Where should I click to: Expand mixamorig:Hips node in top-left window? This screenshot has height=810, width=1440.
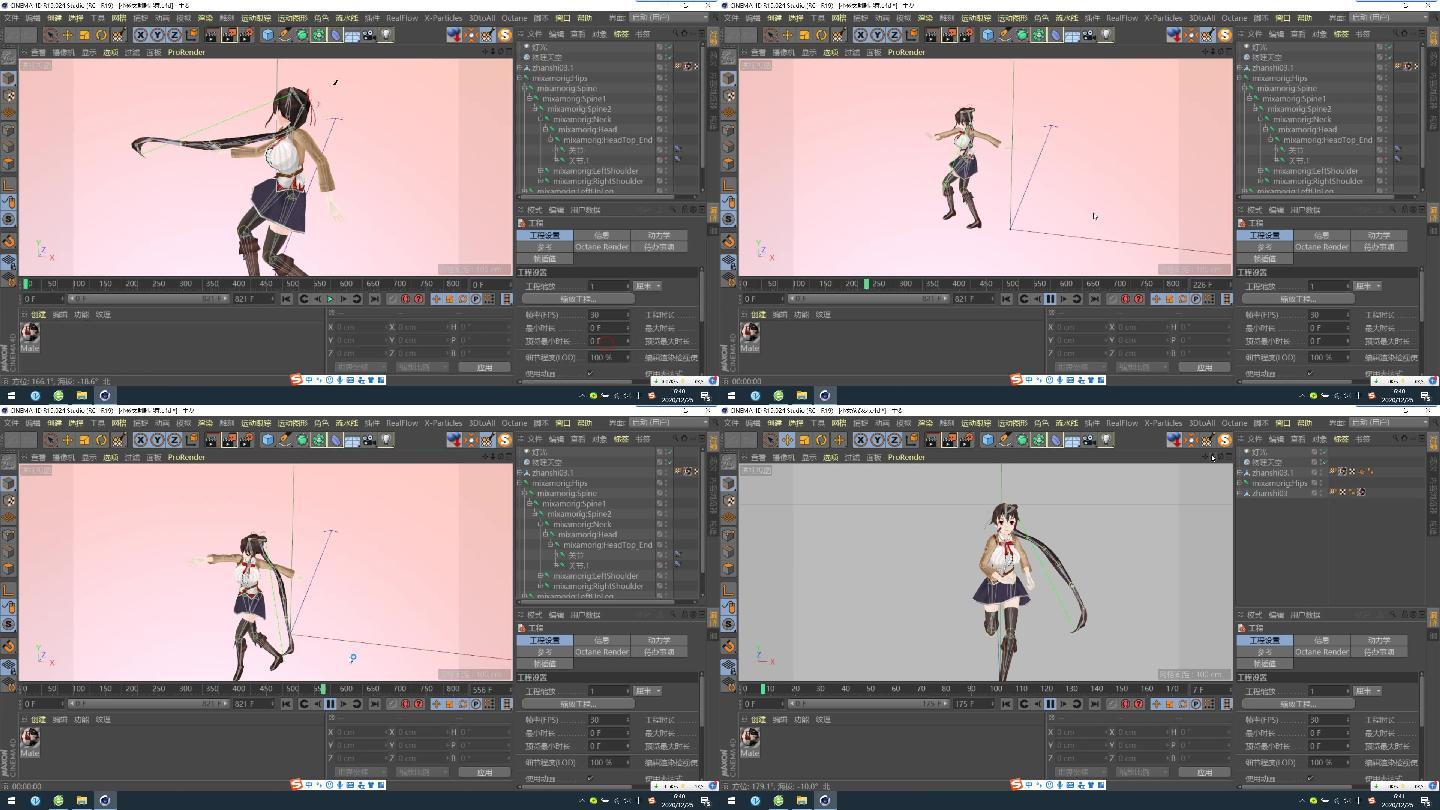[x=521, y=77]
